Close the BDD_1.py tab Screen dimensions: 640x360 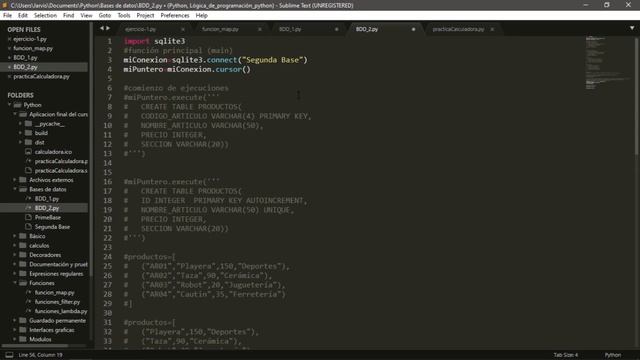336,29
